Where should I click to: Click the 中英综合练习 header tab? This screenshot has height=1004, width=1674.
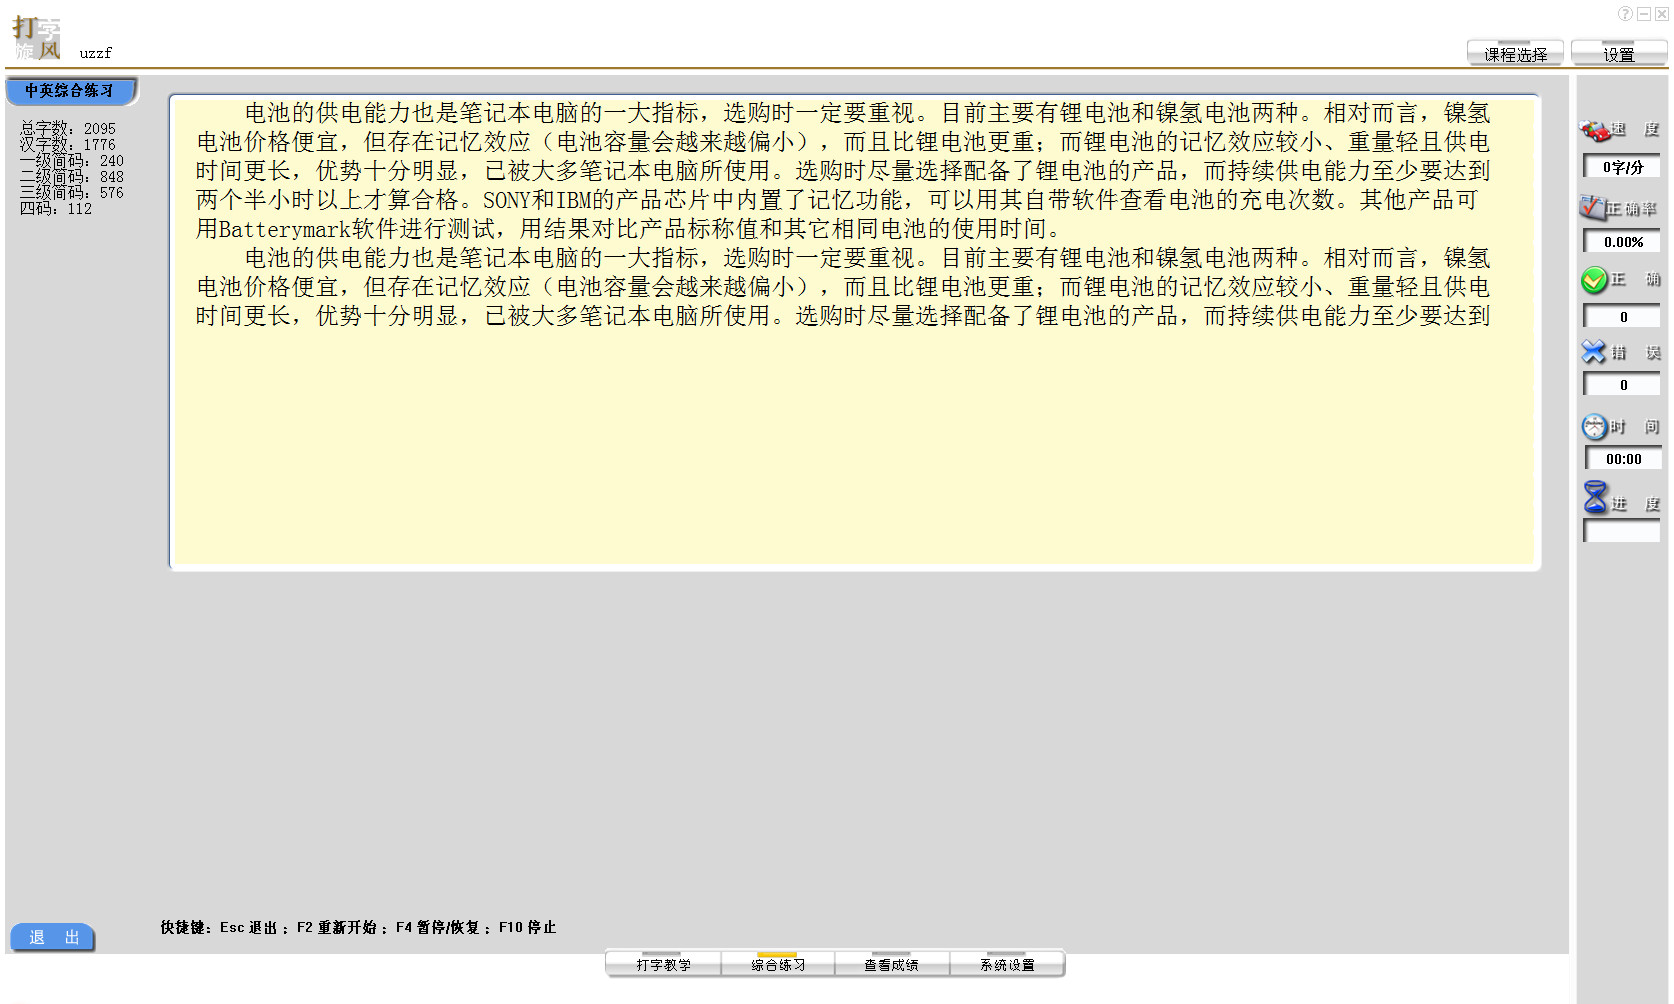pos(71,91)
